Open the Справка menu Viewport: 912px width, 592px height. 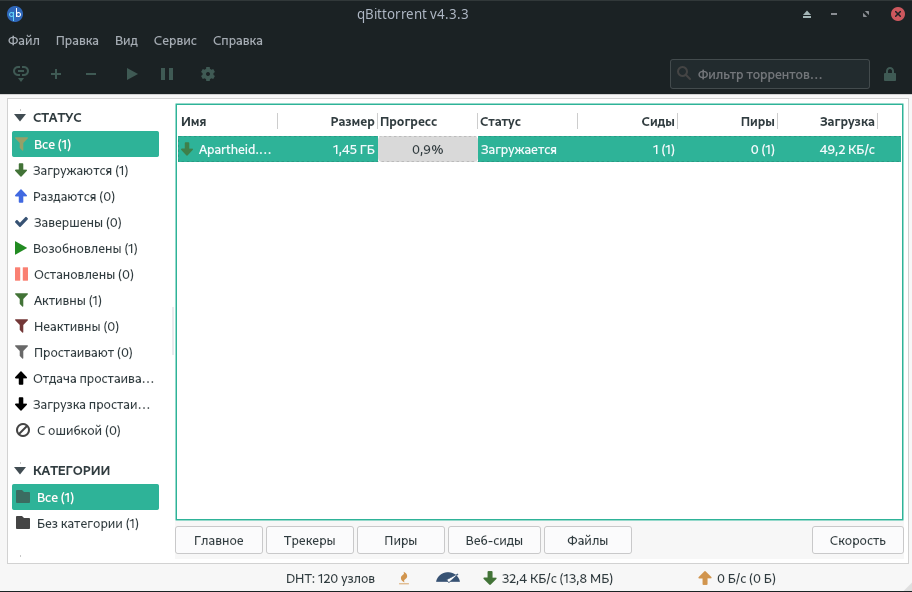click(x=237, y=41)
